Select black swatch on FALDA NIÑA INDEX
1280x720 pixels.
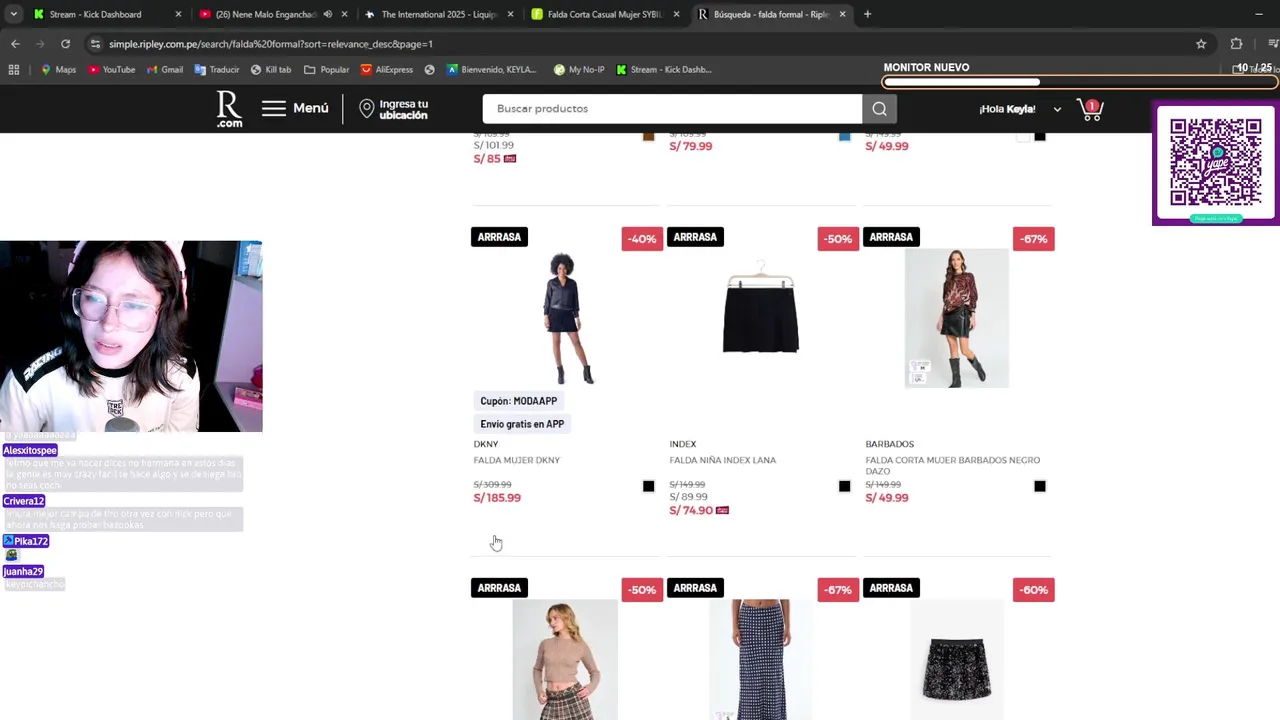point(844,486)
